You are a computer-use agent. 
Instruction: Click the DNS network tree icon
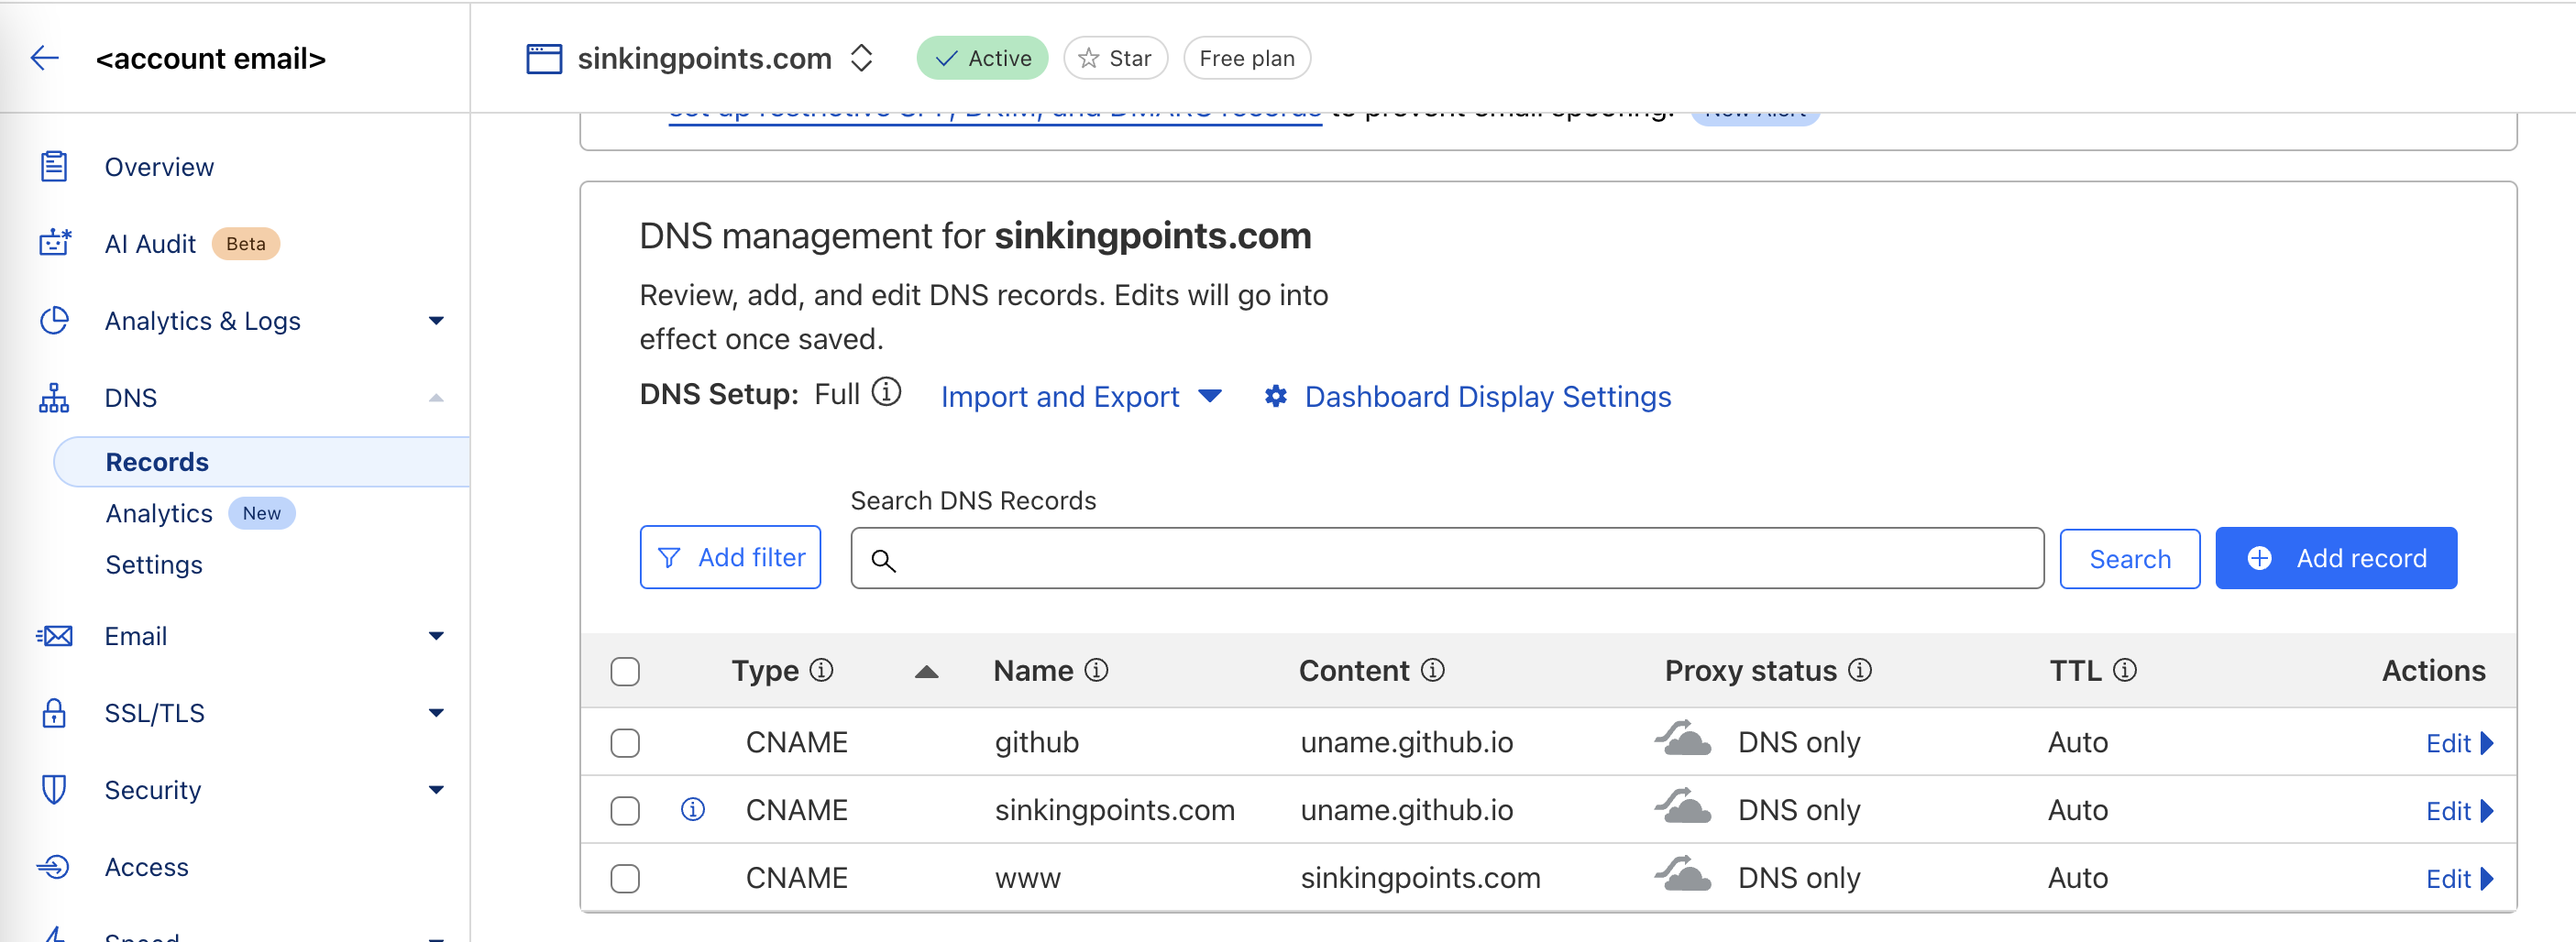point(54,397)
